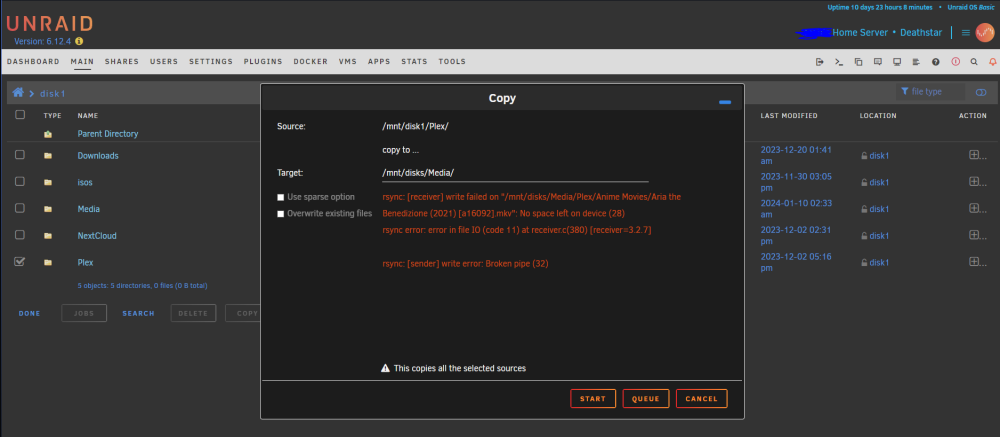The width and height of the screenshot is (1000, 437).
Task: Toggle the select-all checkbox in the header
Action: point(20,115)
